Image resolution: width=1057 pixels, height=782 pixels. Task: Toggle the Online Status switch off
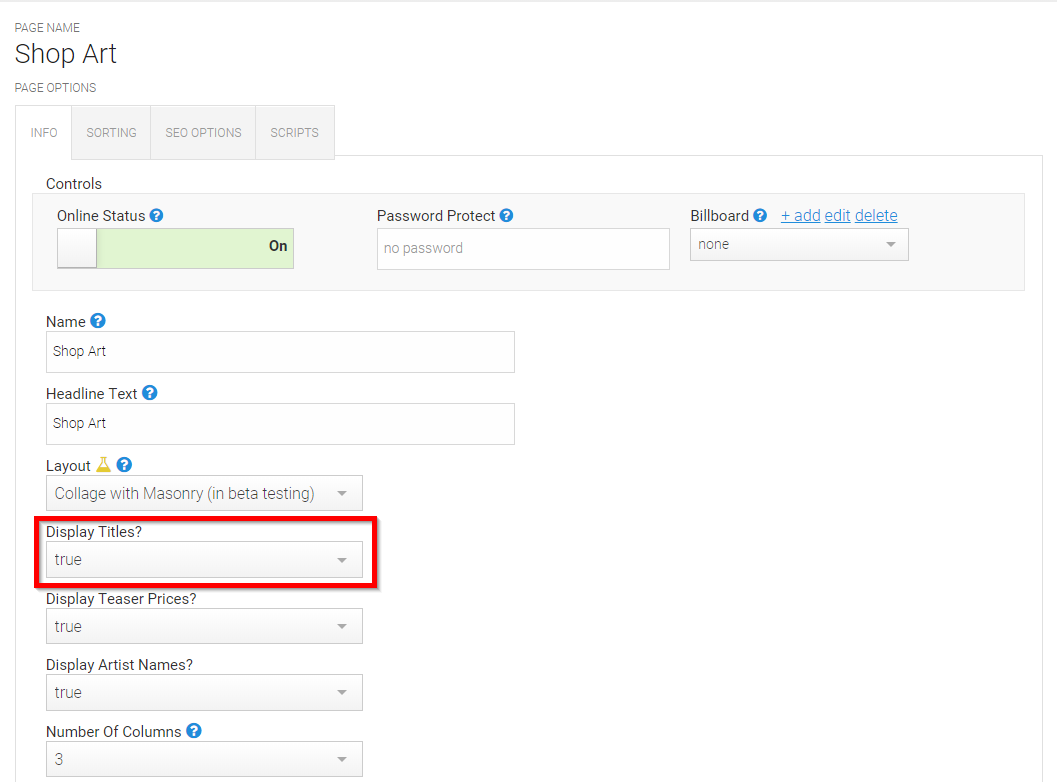[x=175, y=248]
